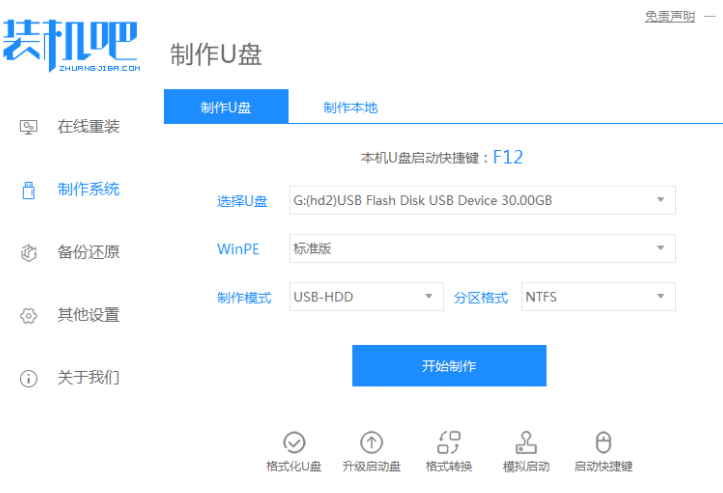Switch to the 制作本地 tab
The height and width of the screenshot is (493, 723).
pyautogui.click(x=350, y=107)
